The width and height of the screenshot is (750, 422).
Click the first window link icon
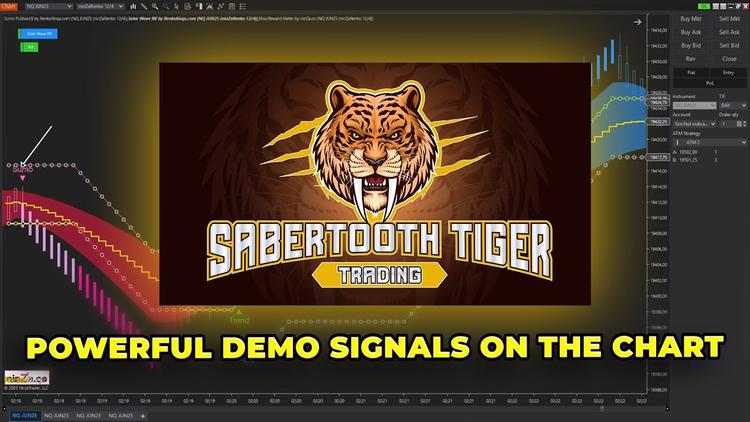point(716,6)
